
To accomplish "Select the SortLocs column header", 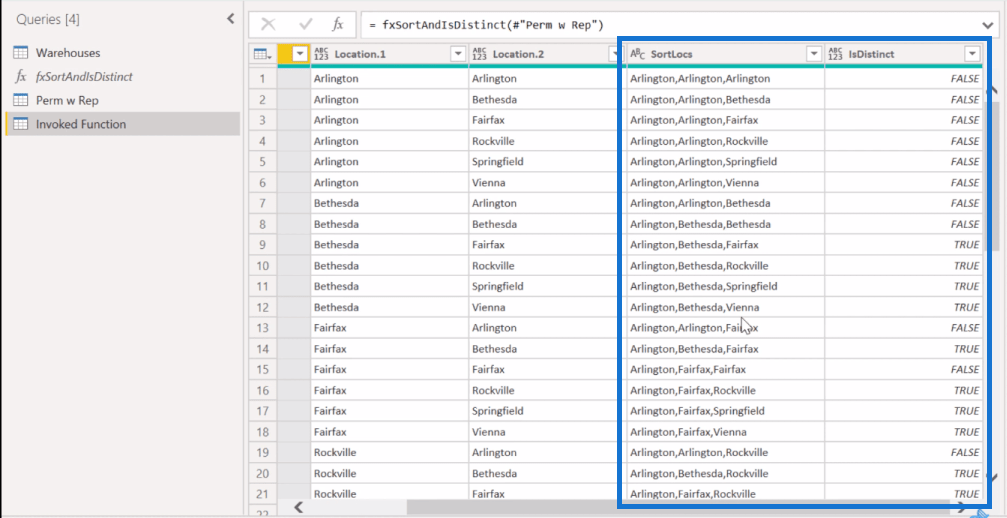I will [x=726, y=55].
